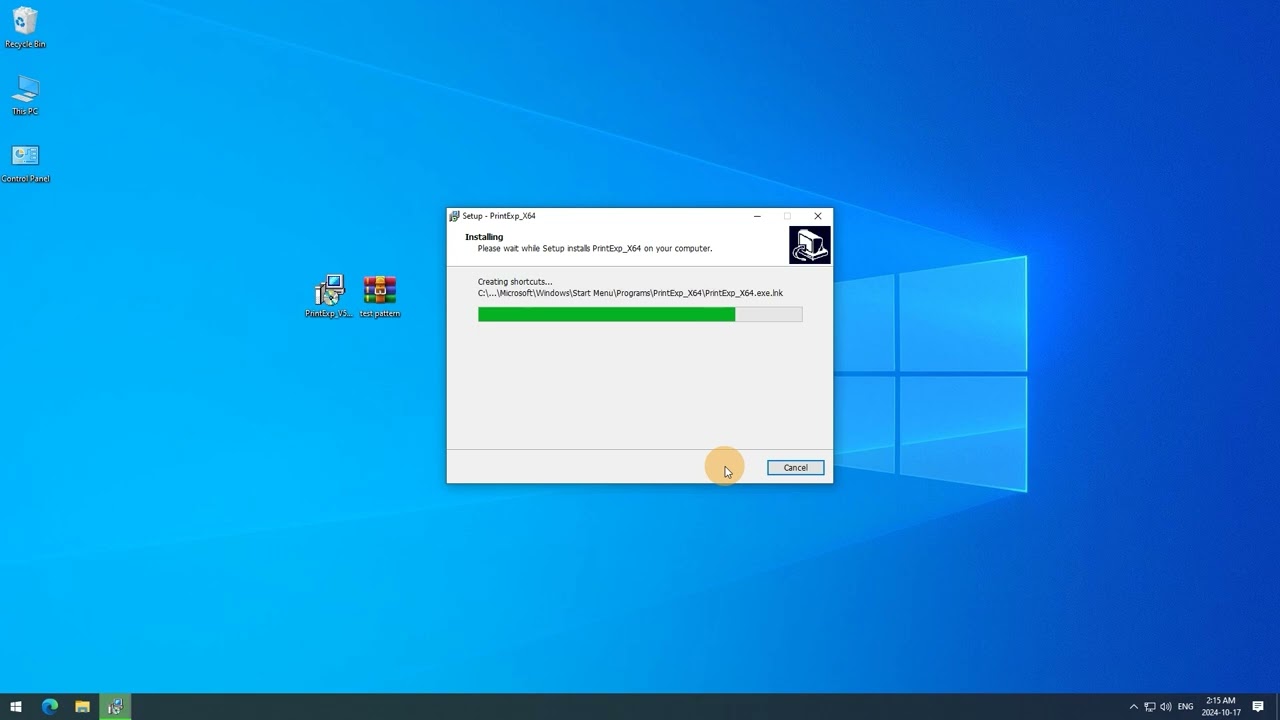The width and height of the screenshot is (1280, 720).
Task: Select the Control Panel desktop icon
Action: point(25,163)
